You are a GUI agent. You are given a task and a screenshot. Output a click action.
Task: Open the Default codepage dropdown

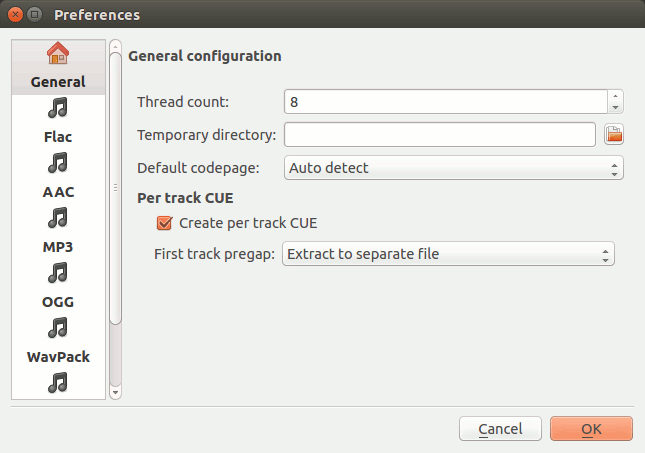coord(453,168)
